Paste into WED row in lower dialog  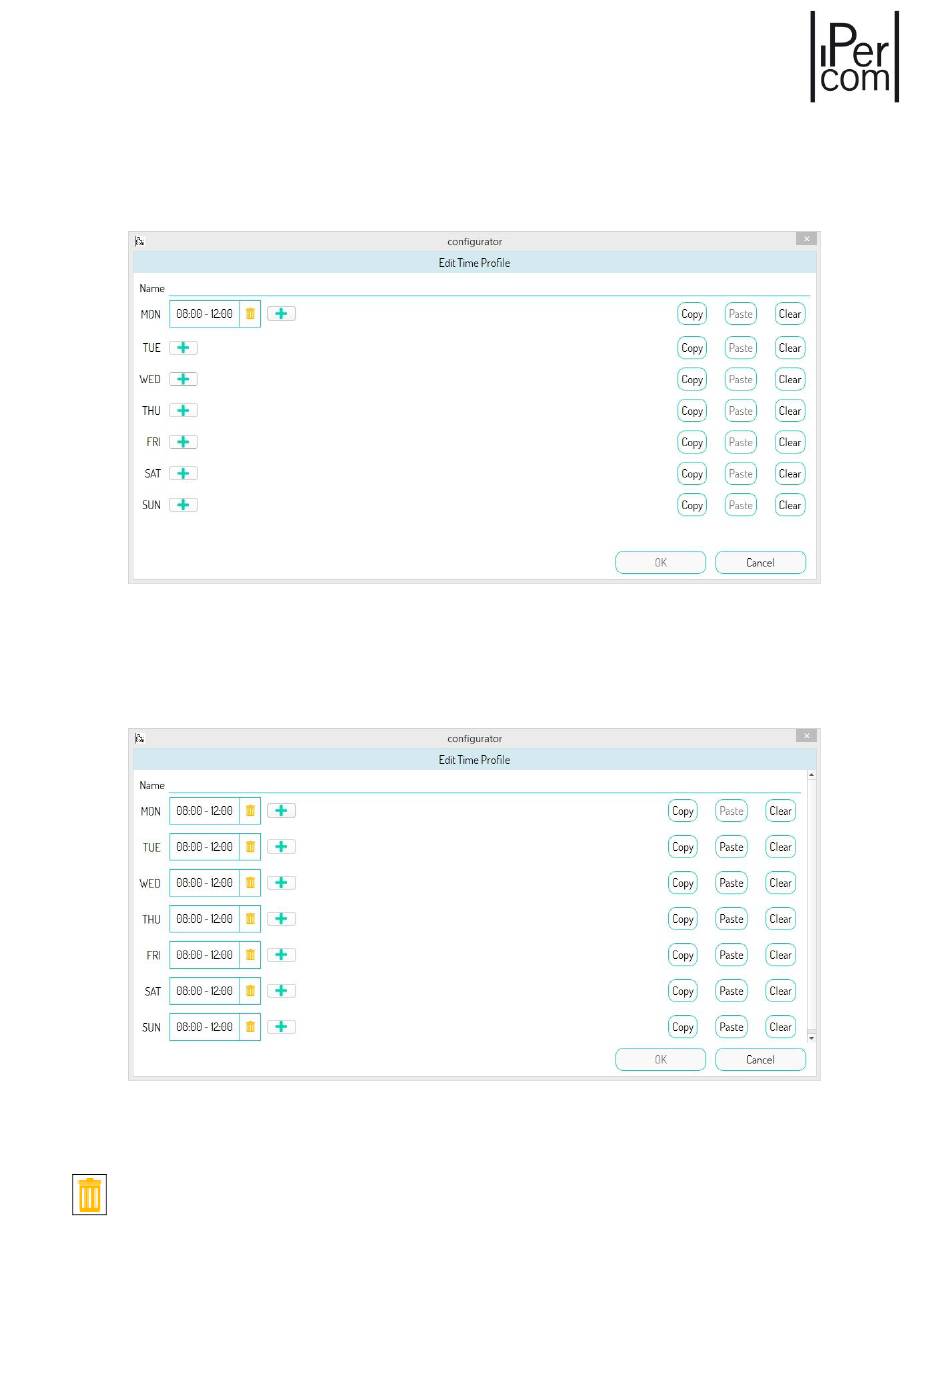coord(732,883)
